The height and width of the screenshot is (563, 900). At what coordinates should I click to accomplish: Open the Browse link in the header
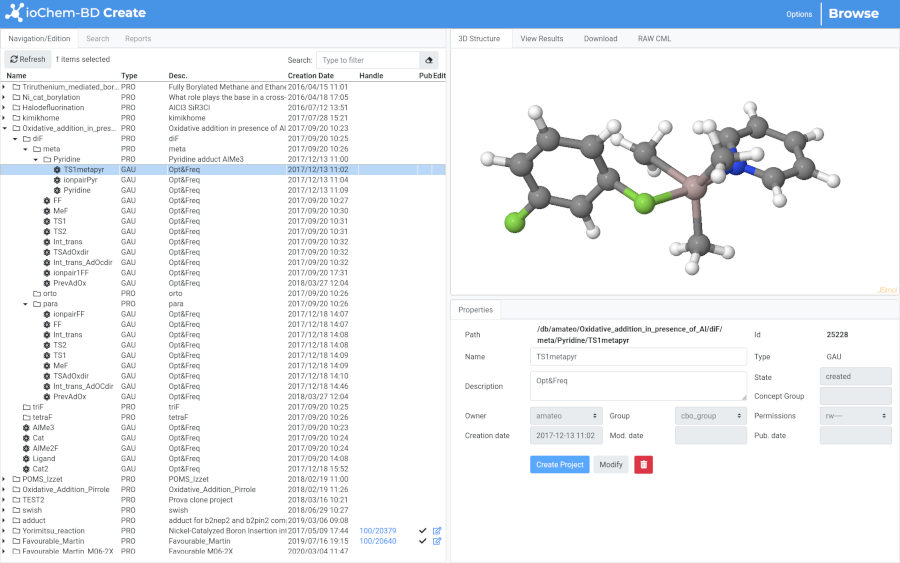click(x=854, y=13)
